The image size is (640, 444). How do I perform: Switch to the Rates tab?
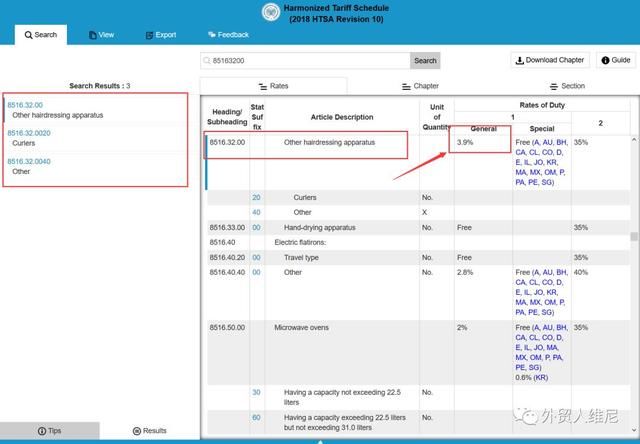[x=273, y=86]
